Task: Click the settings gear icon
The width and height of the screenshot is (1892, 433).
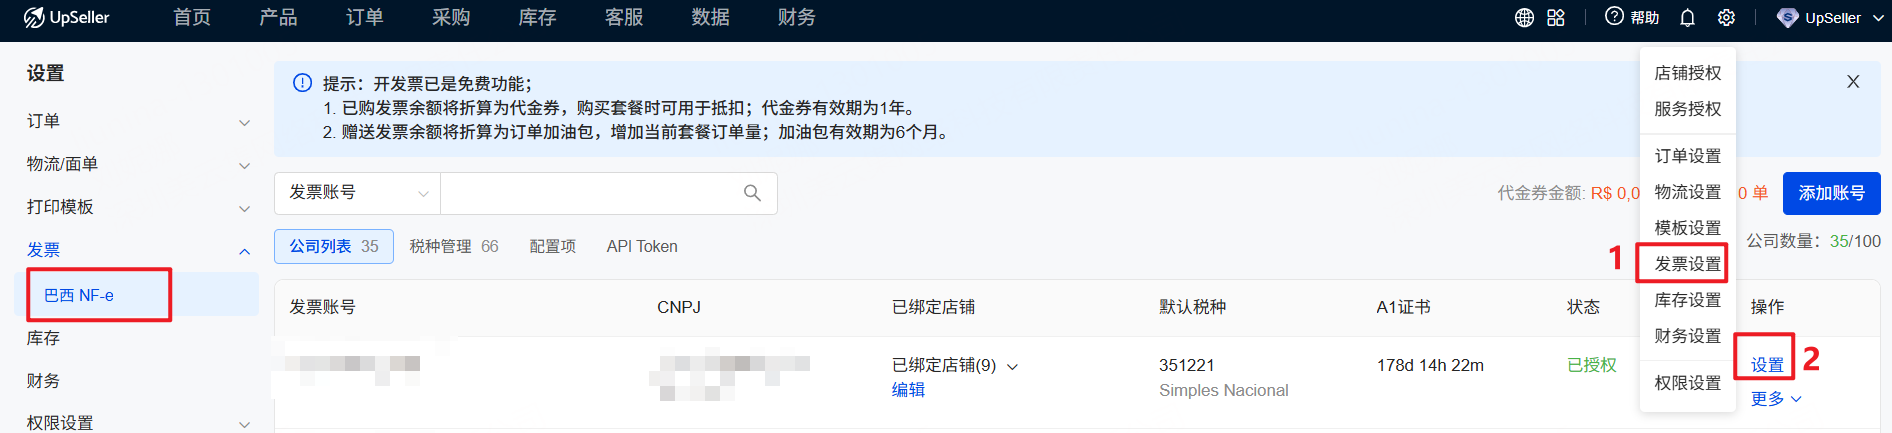Action: tap(1726, 18)
